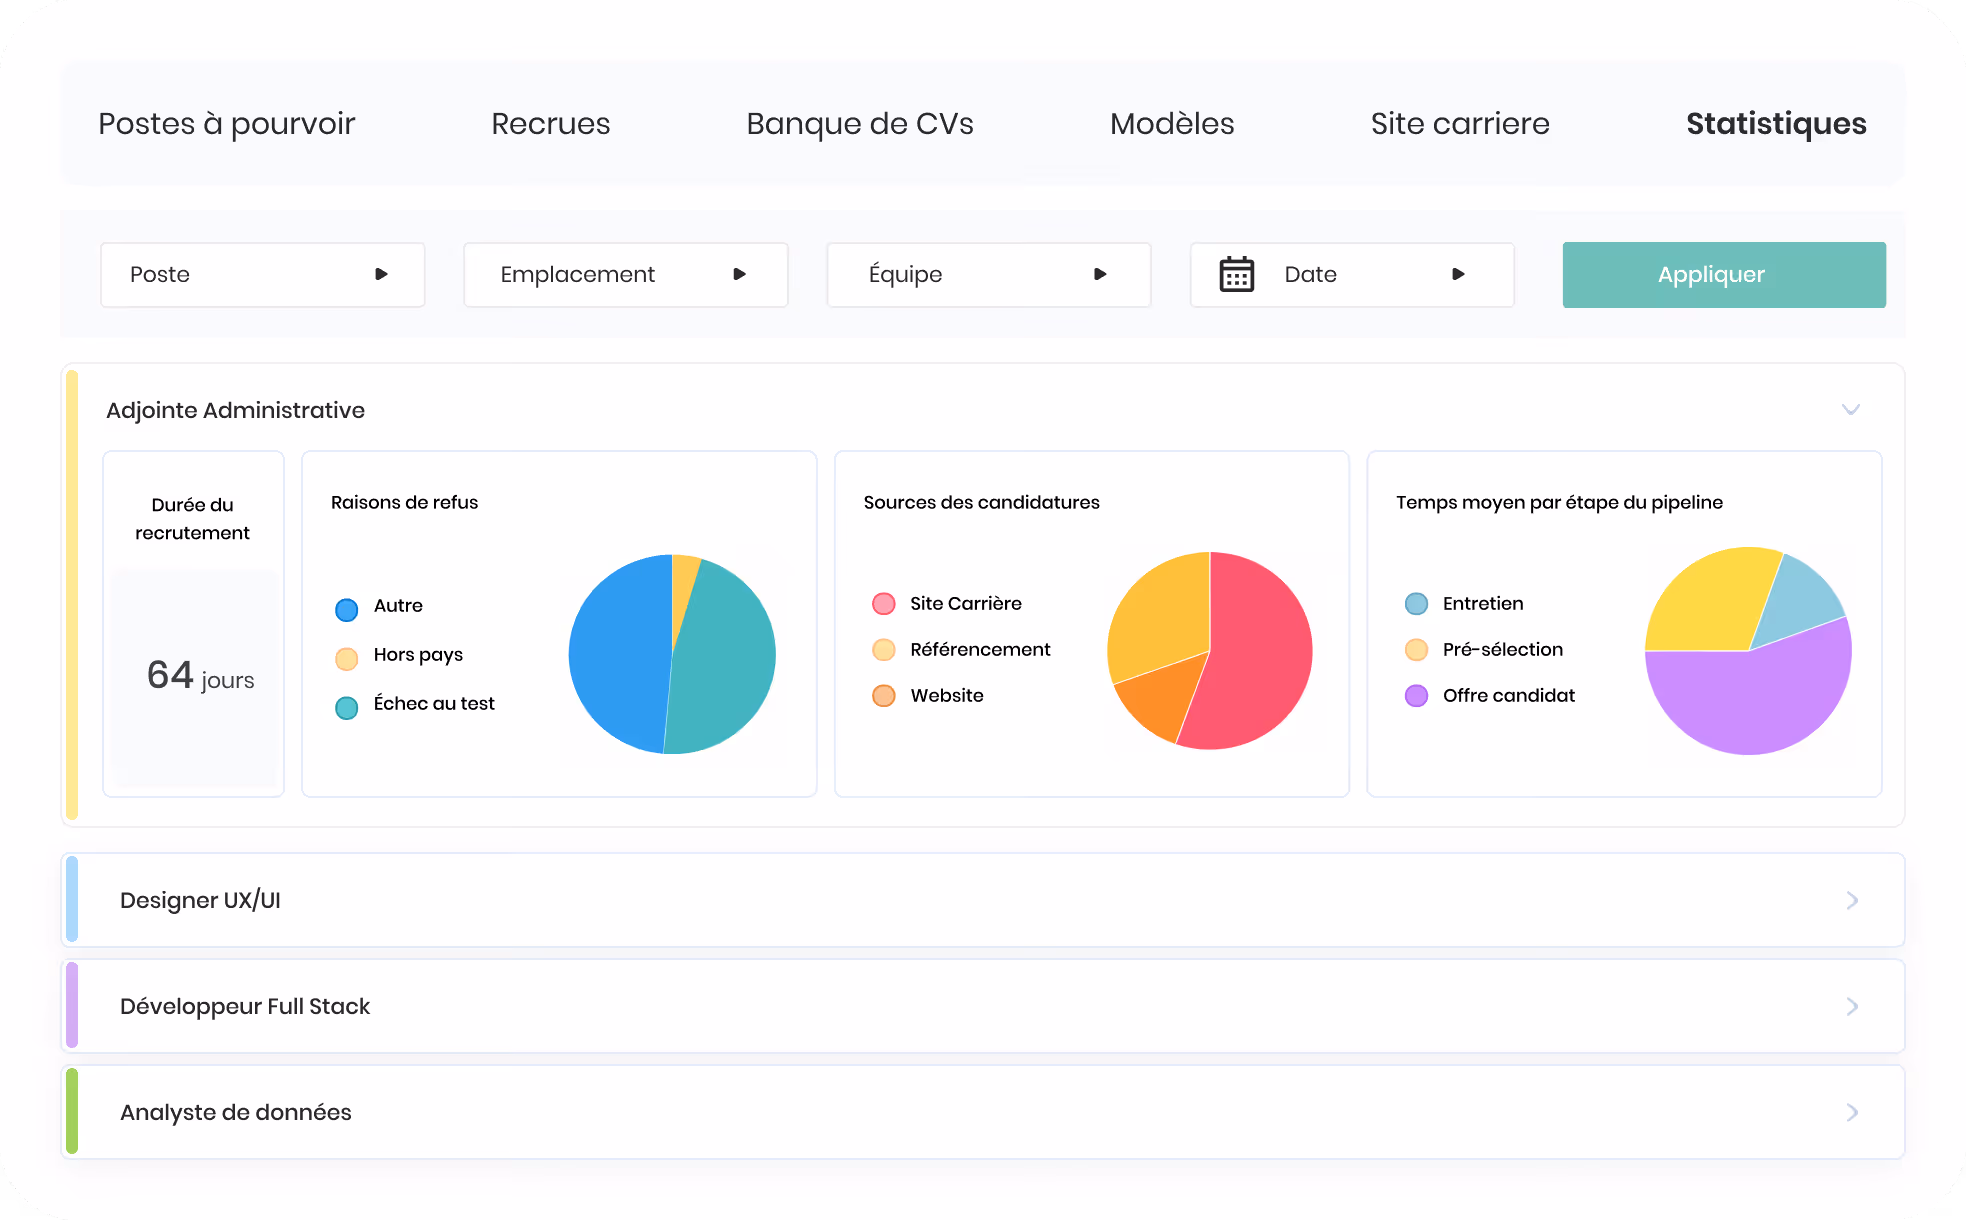Screen dimensions: 1966x1220
Task: Click the 64 jours value
Action: coord(200,676)
